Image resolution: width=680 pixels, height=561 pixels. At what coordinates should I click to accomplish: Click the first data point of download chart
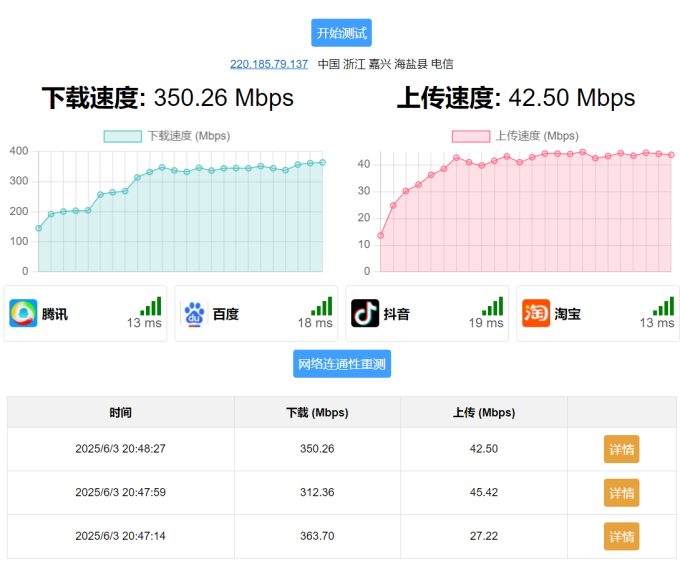pyautogui.click(x=39, y=228)
